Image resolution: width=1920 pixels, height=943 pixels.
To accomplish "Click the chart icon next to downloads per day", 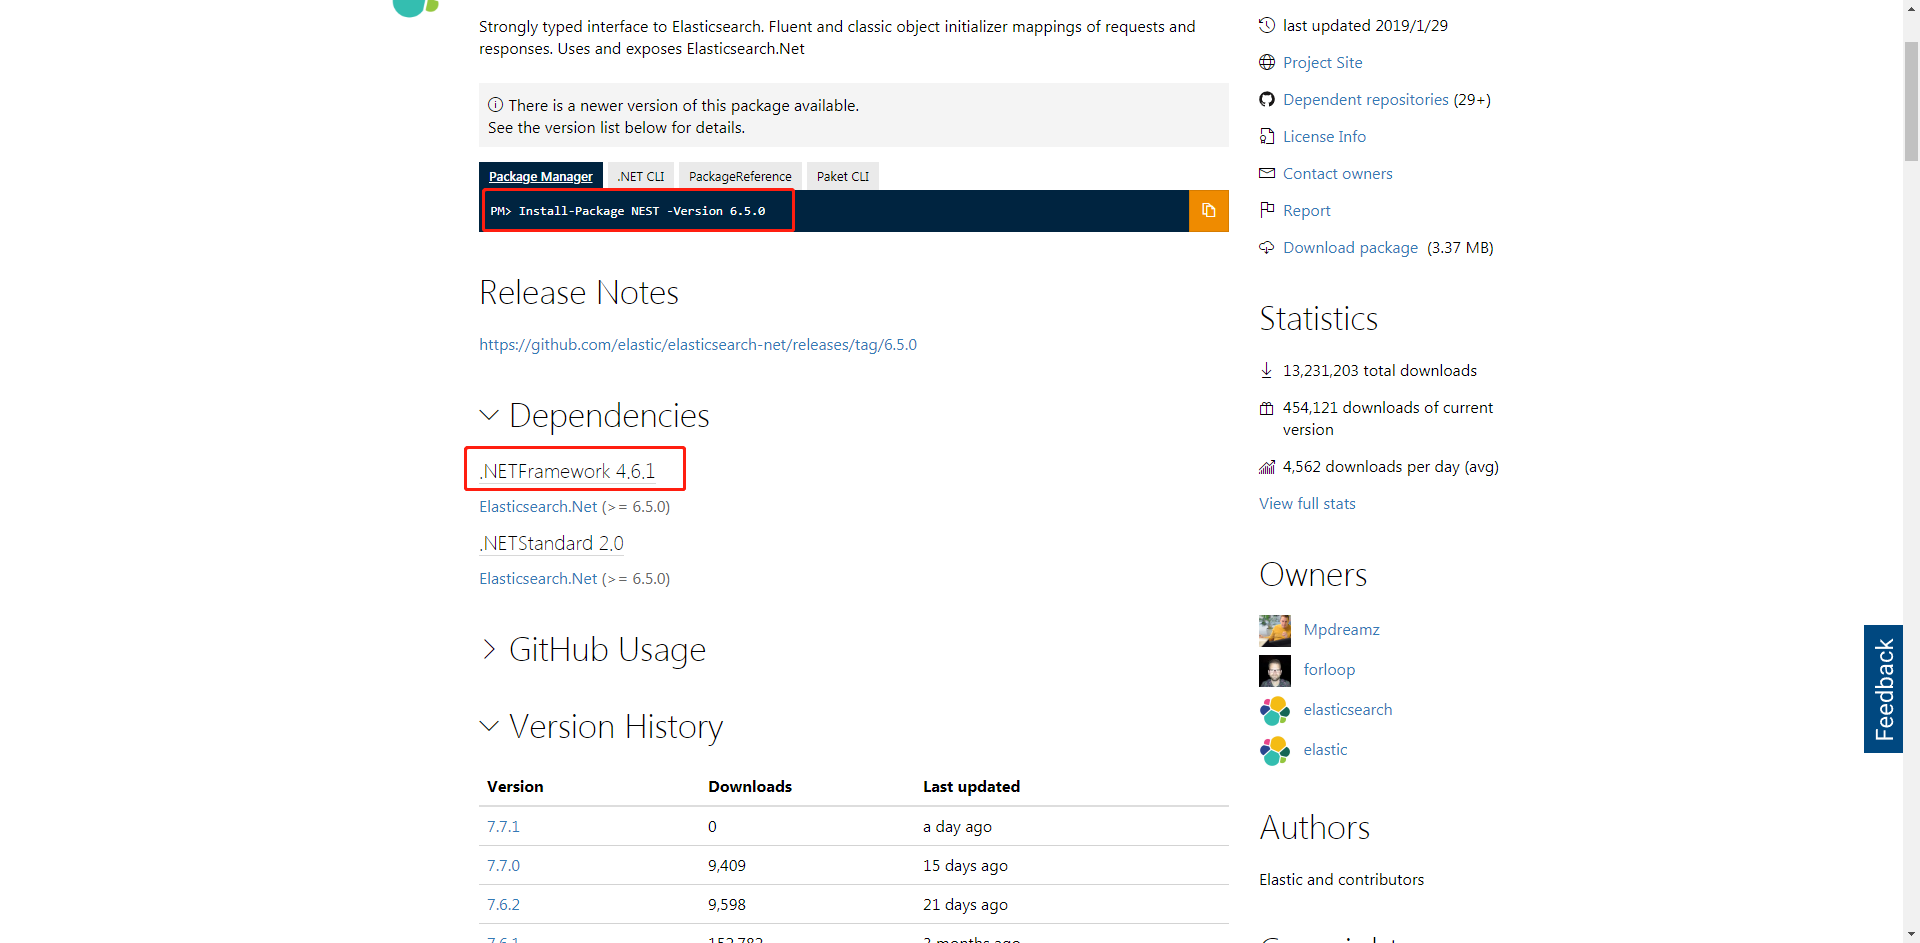I will click(1266, 466).
